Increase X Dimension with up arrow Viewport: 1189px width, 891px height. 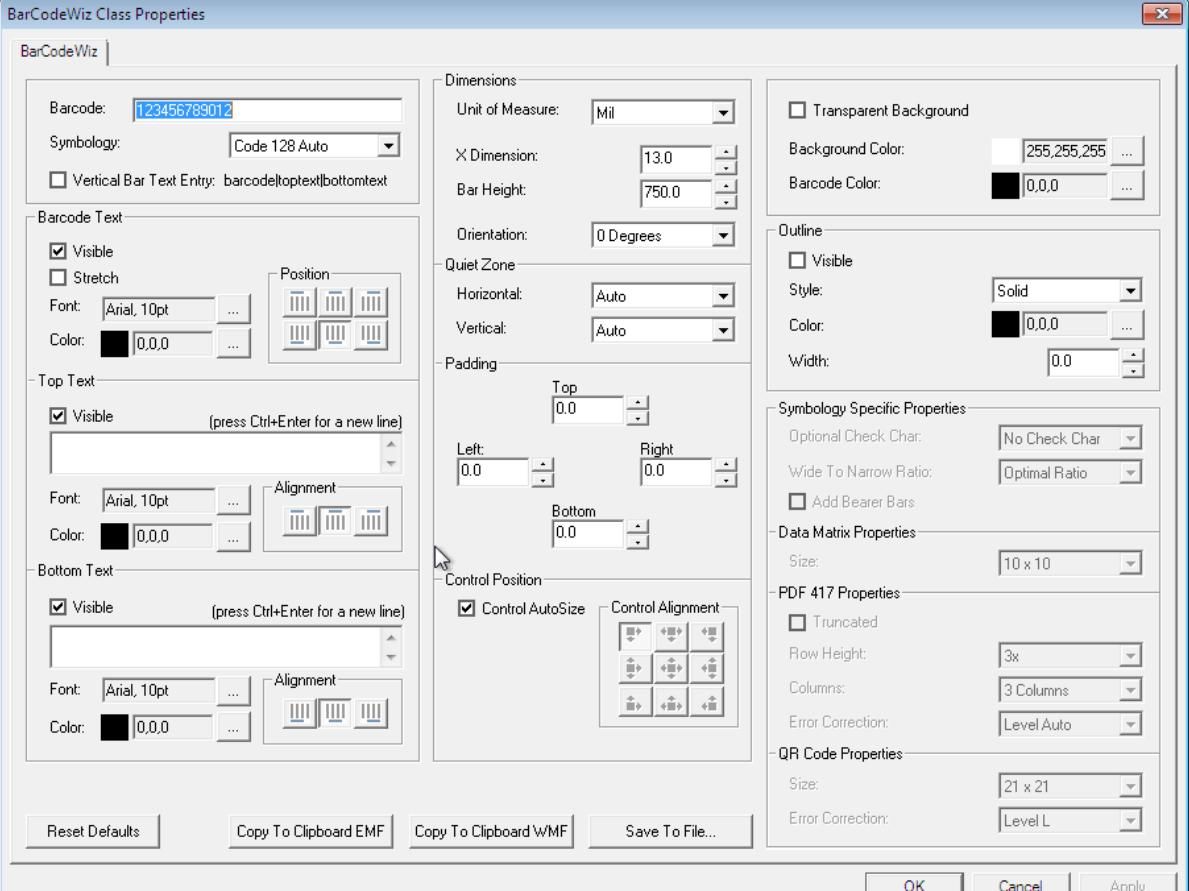click(x=726, y=151)
